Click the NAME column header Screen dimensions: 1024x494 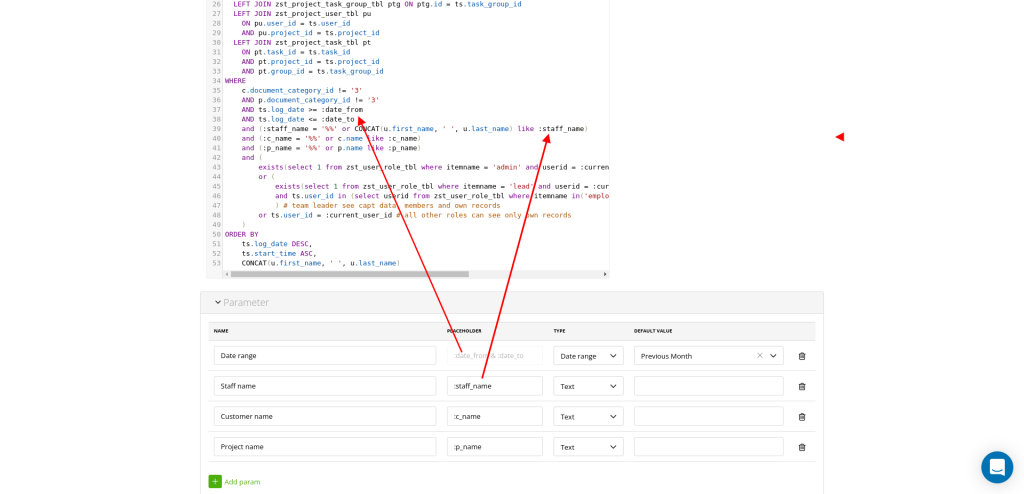coord(221,331)
